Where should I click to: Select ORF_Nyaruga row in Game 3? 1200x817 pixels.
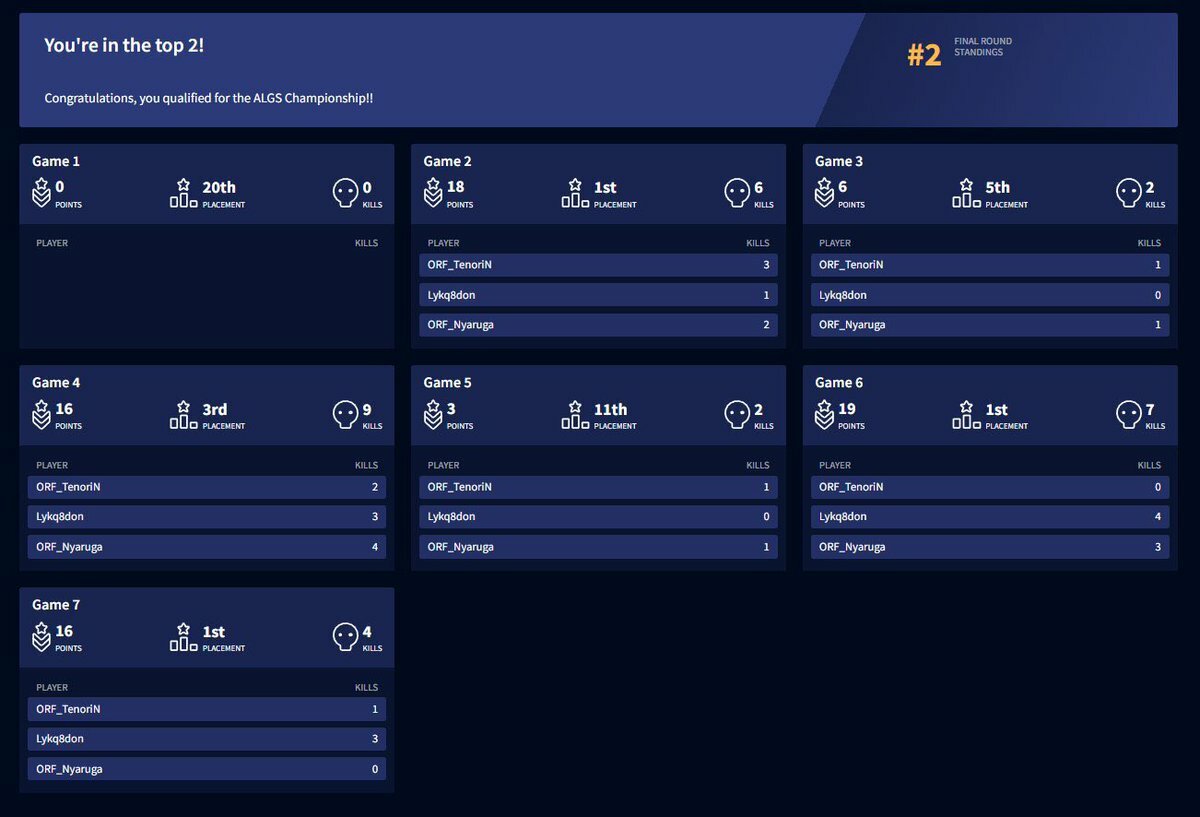coord(989,325)
